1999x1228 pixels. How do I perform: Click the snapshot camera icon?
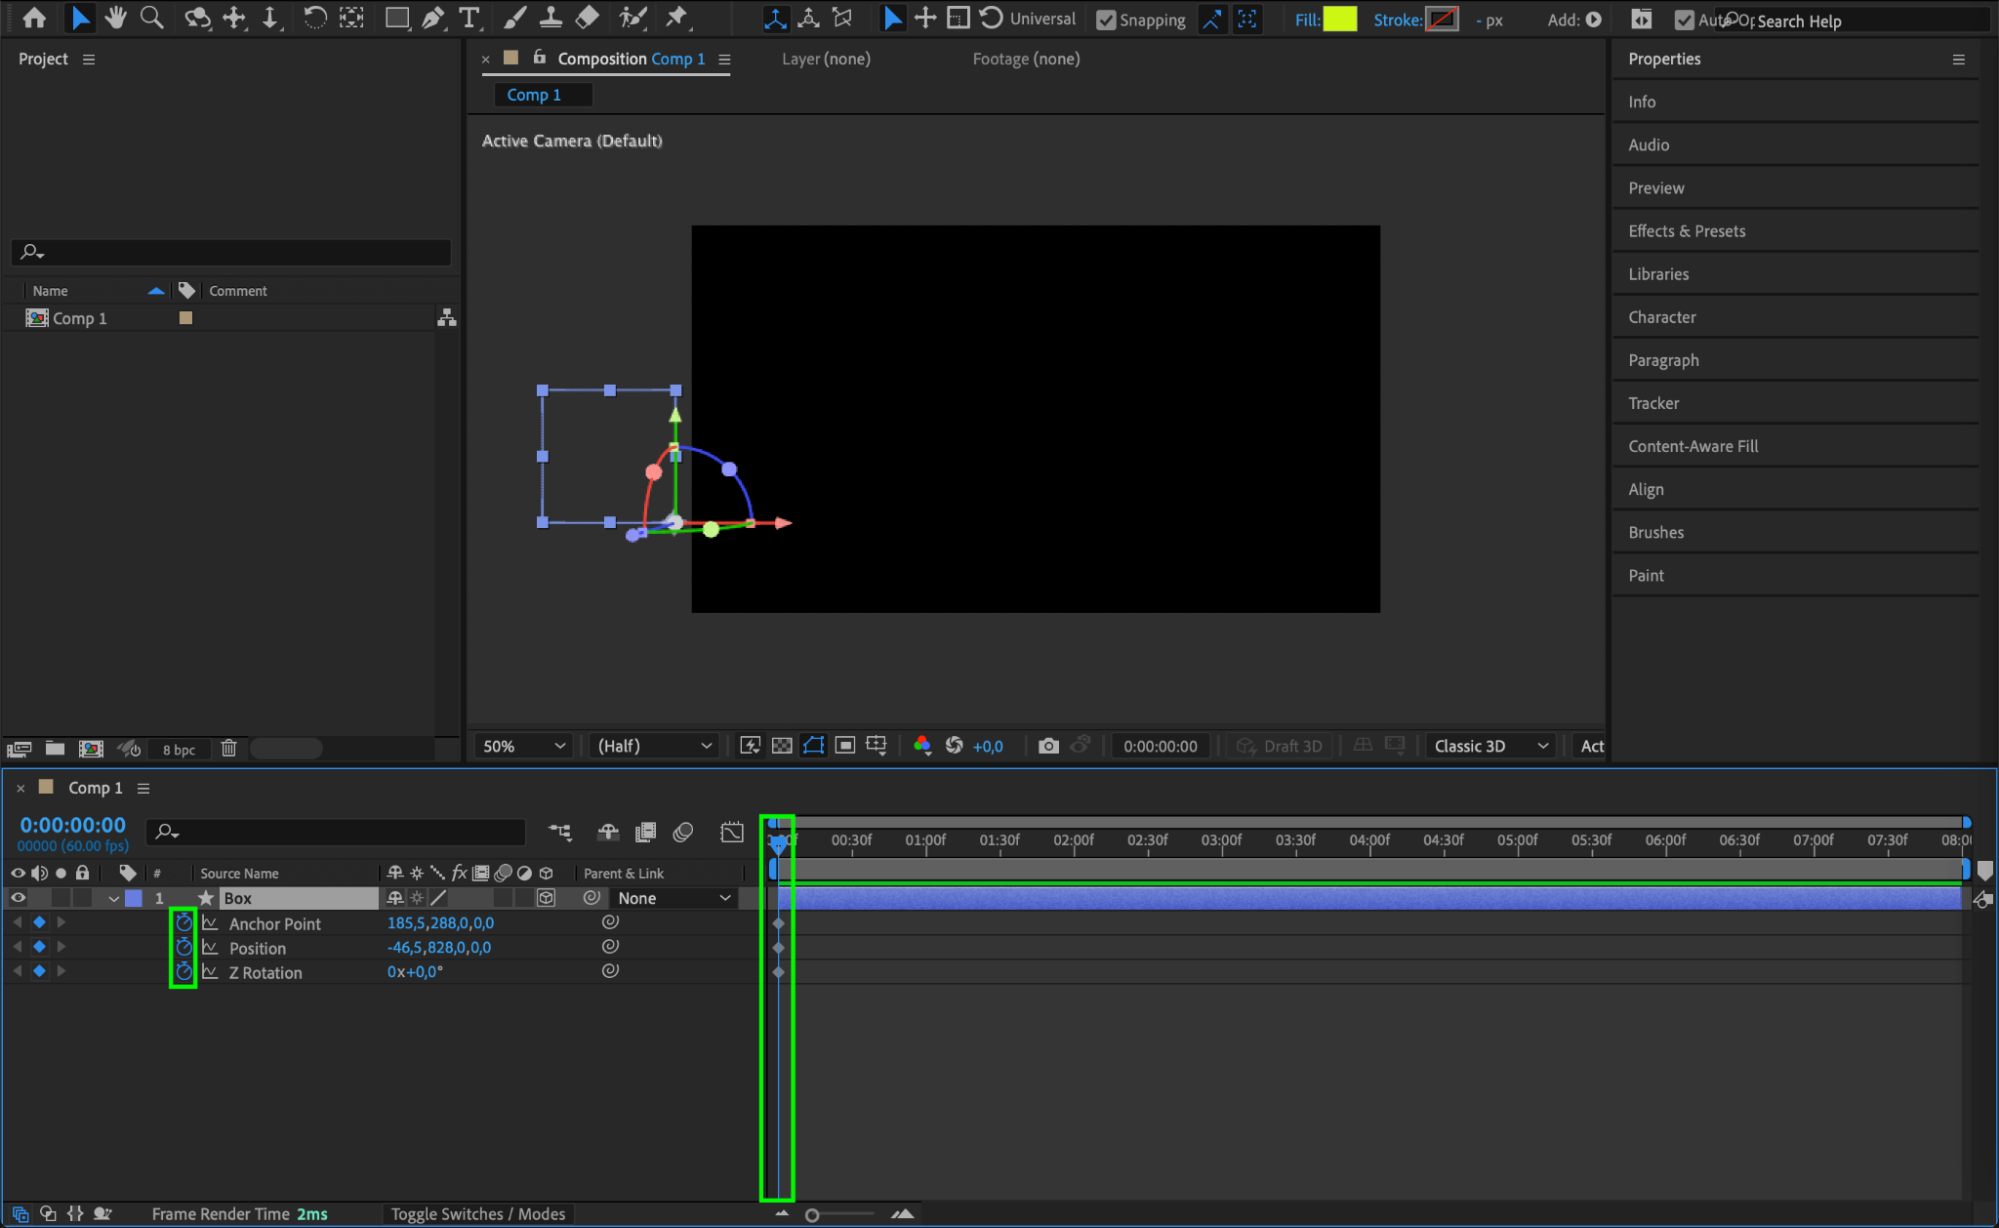[x=1048, y=746]
